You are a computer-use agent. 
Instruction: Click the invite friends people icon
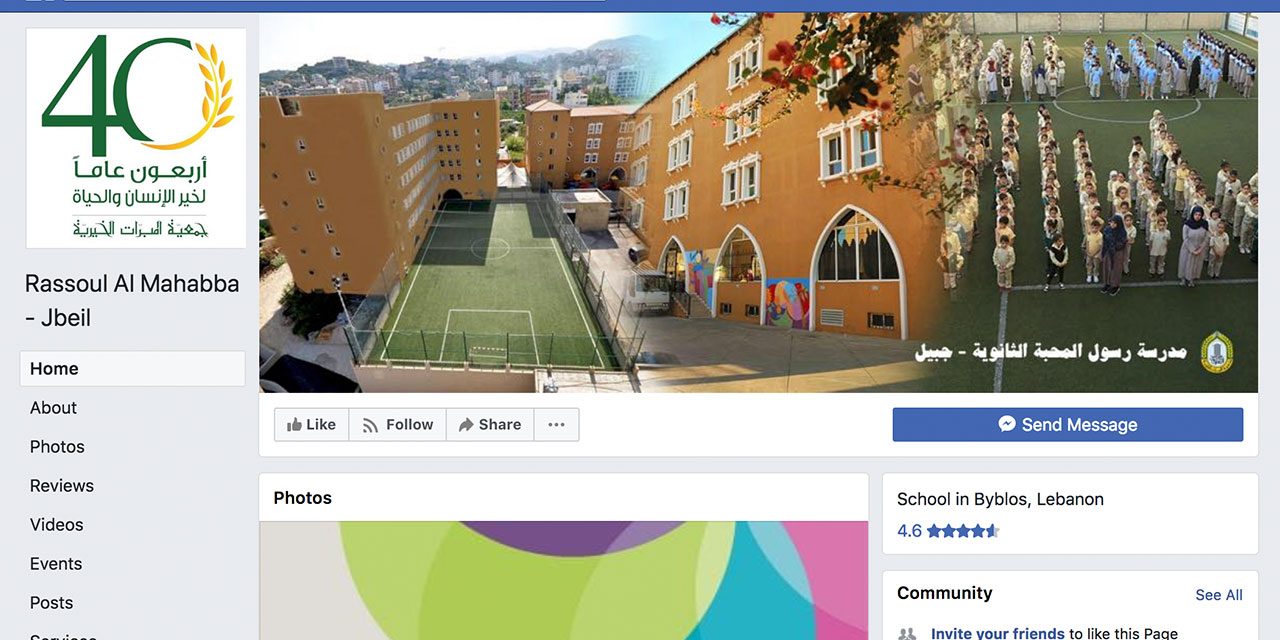tap(907, 633)
